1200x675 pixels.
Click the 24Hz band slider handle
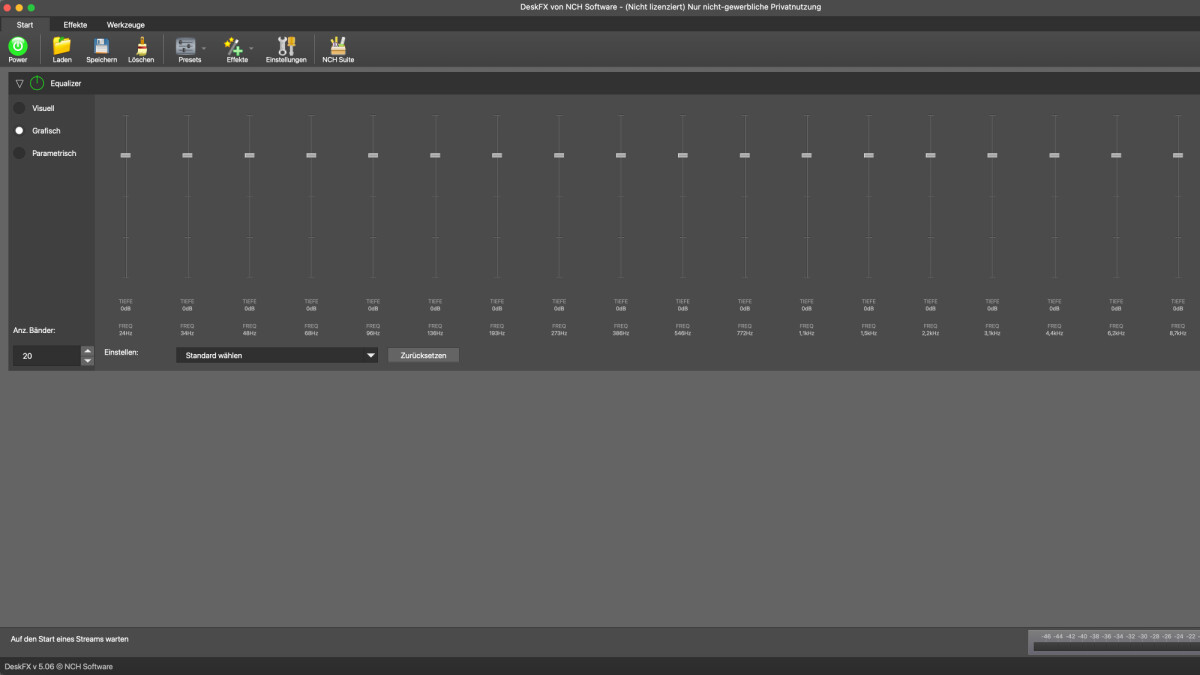(x=125, y=155)
